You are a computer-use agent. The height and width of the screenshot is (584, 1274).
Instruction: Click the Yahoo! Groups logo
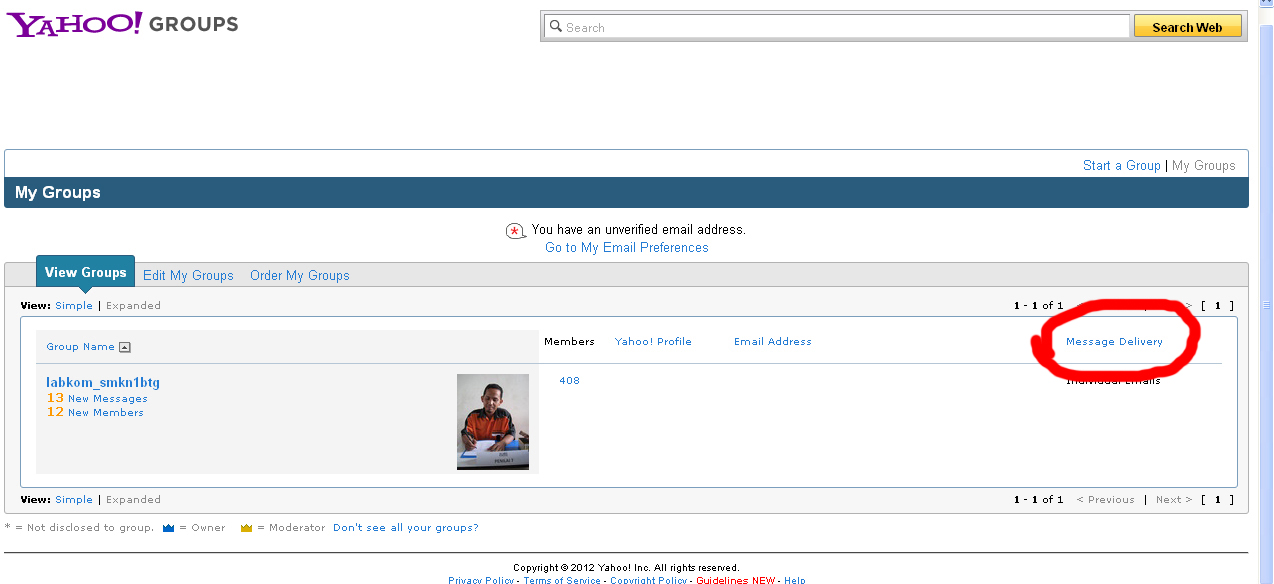tap(123, 23)
